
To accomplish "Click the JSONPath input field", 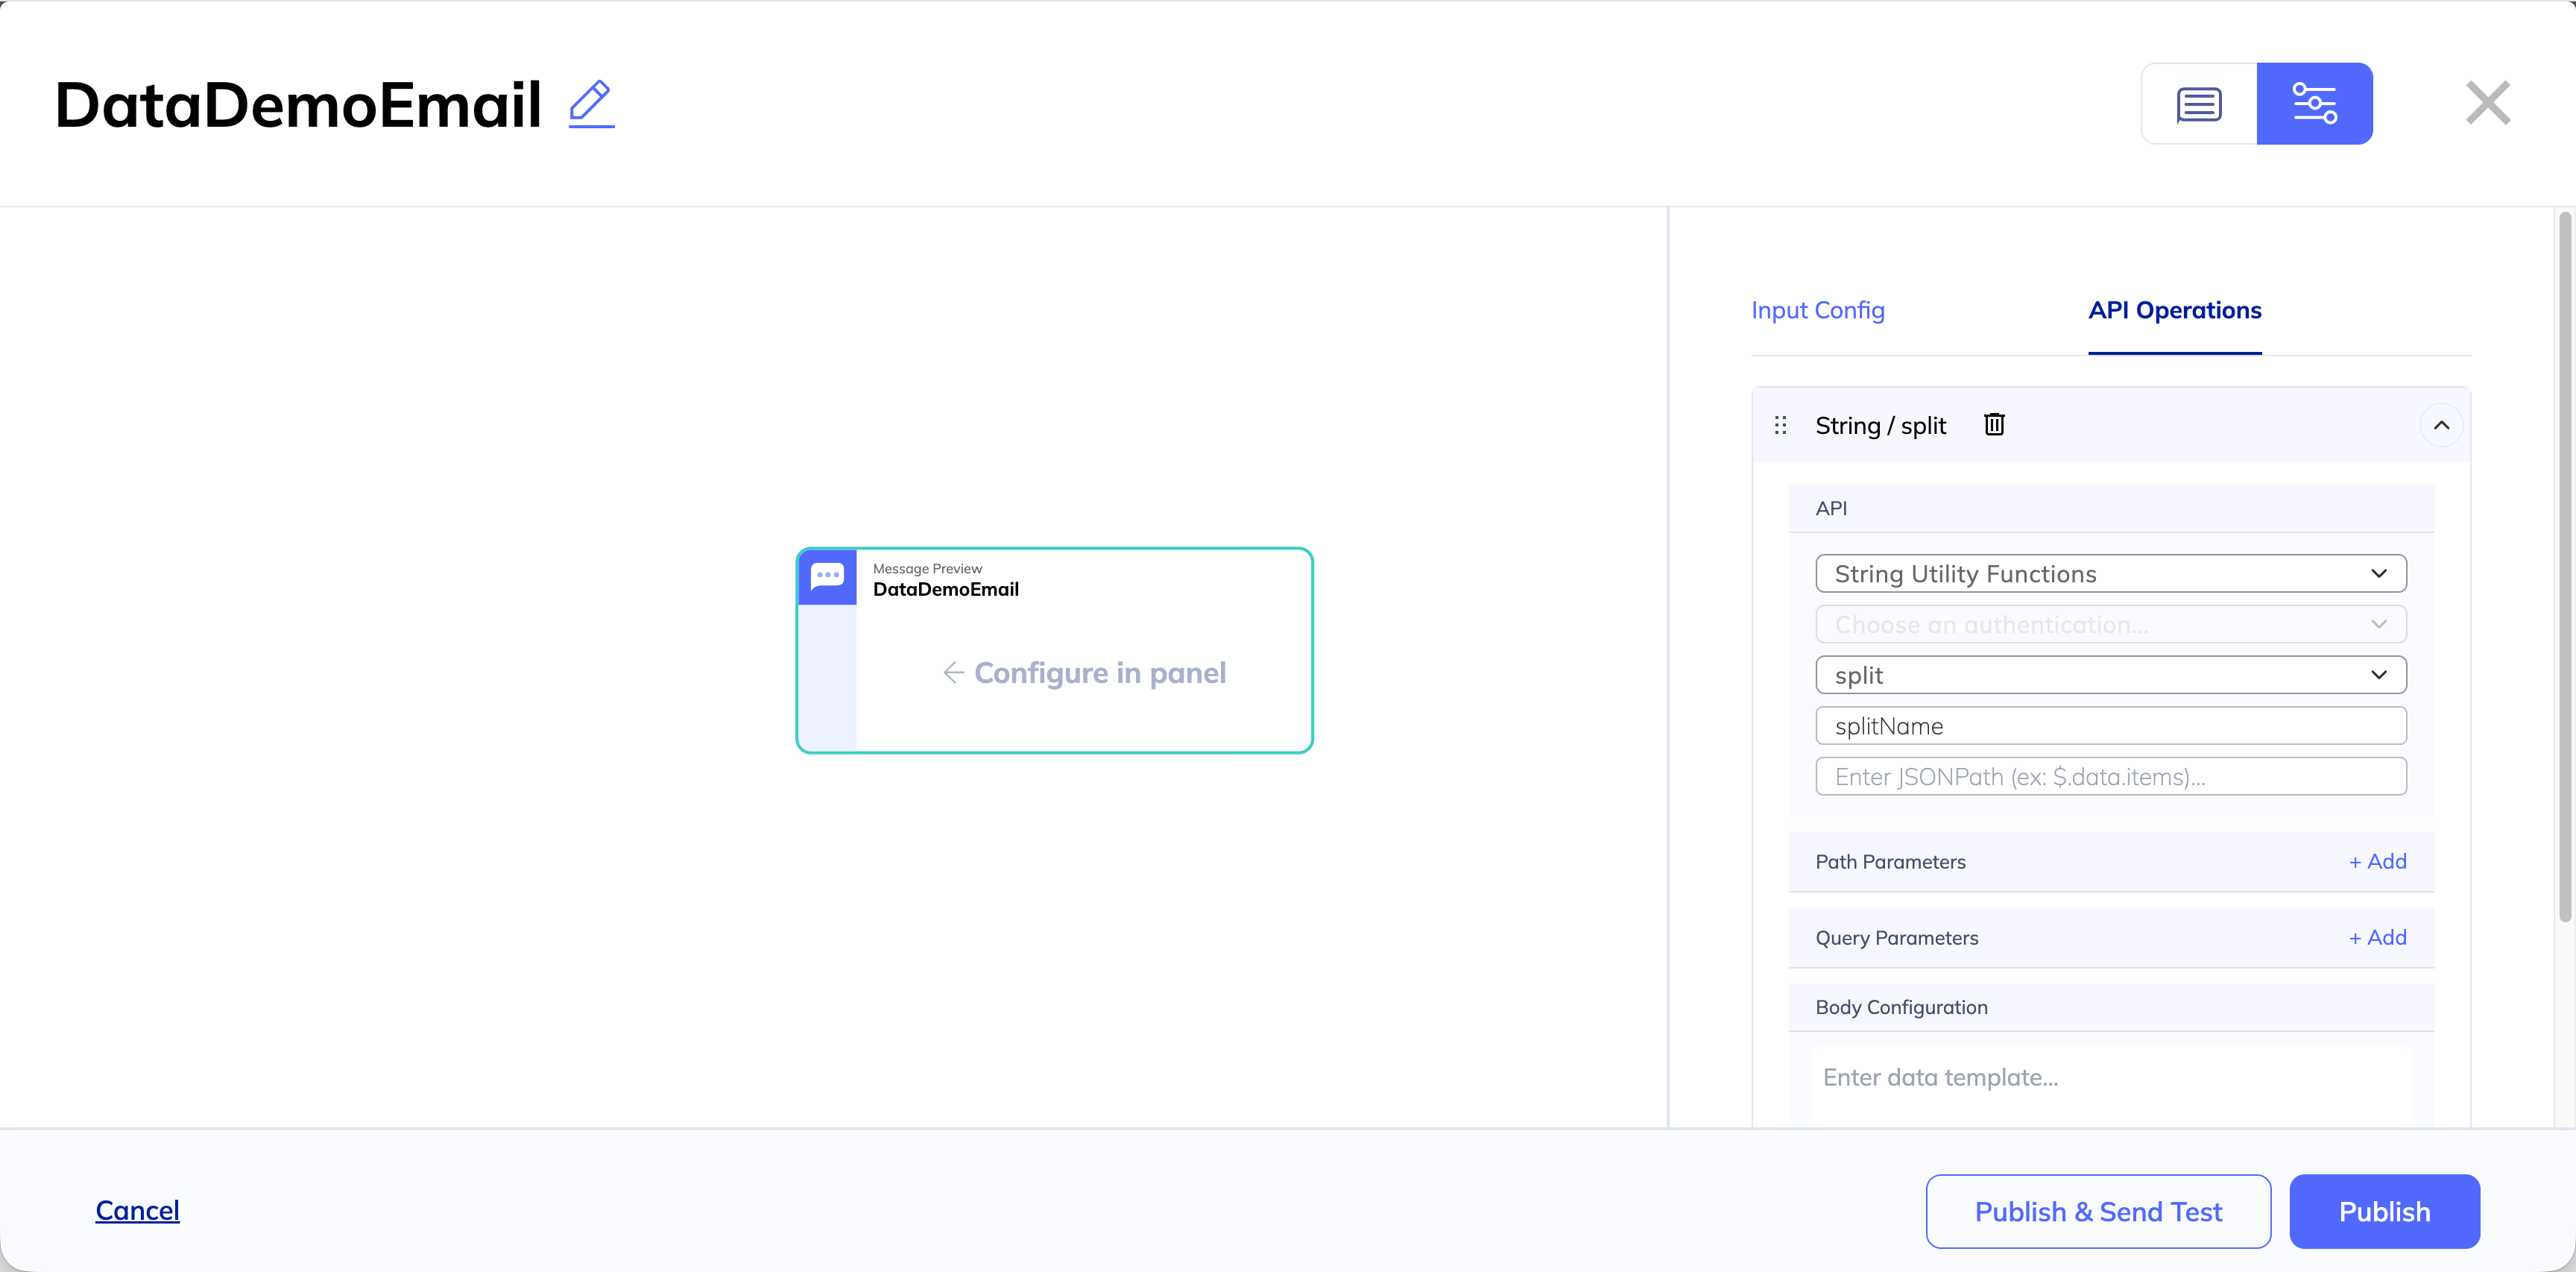I will click(x=2110, y=777).
